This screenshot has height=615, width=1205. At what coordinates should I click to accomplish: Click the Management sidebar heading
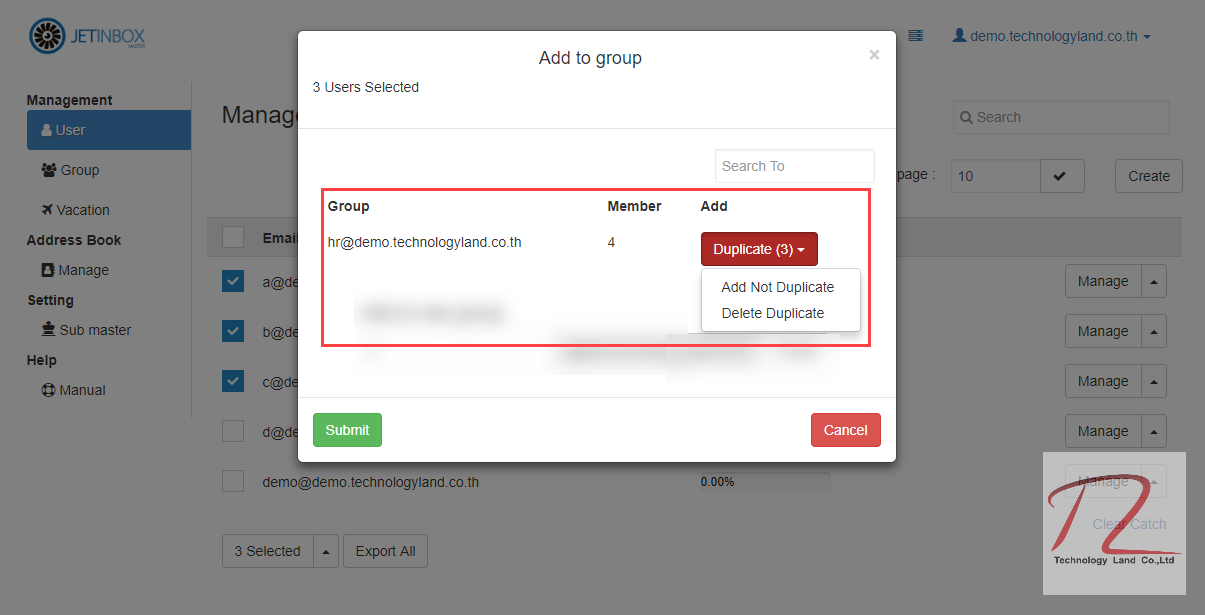coord(69,100)
